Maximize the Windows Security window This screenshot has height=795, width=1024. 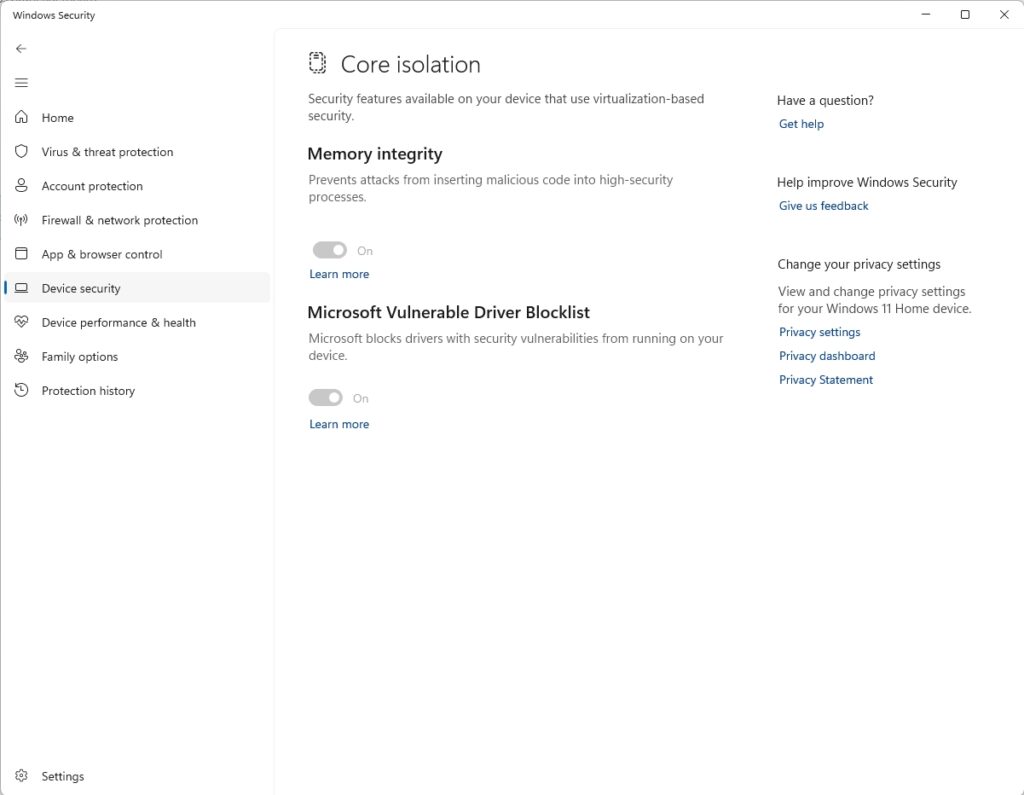tap(965, 15)
